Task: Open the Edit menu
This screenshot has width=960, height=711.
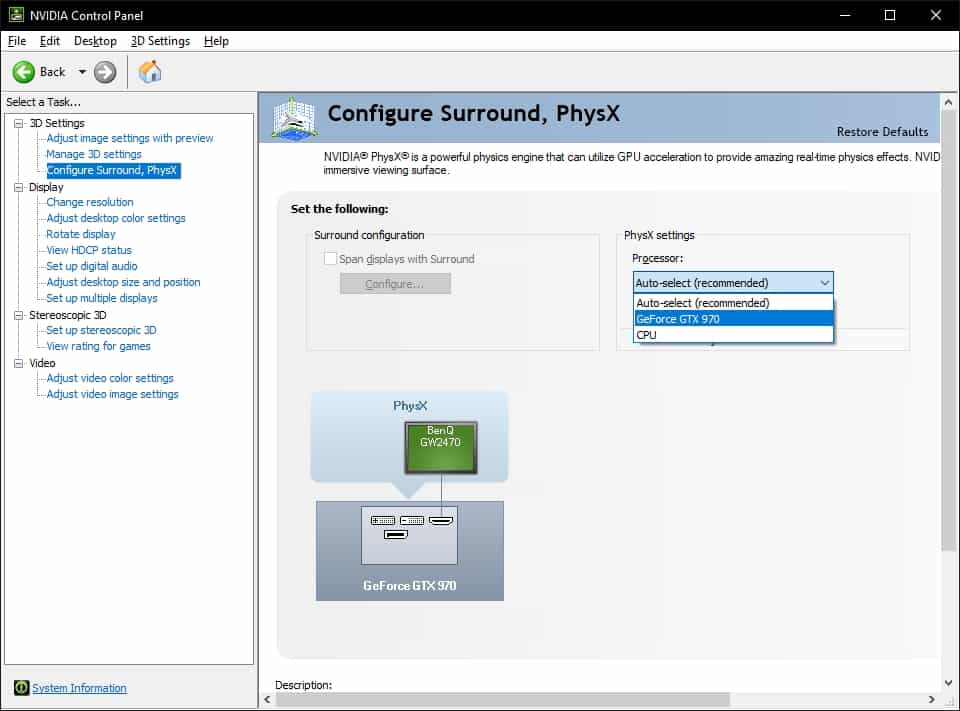Action: (50, 41)
